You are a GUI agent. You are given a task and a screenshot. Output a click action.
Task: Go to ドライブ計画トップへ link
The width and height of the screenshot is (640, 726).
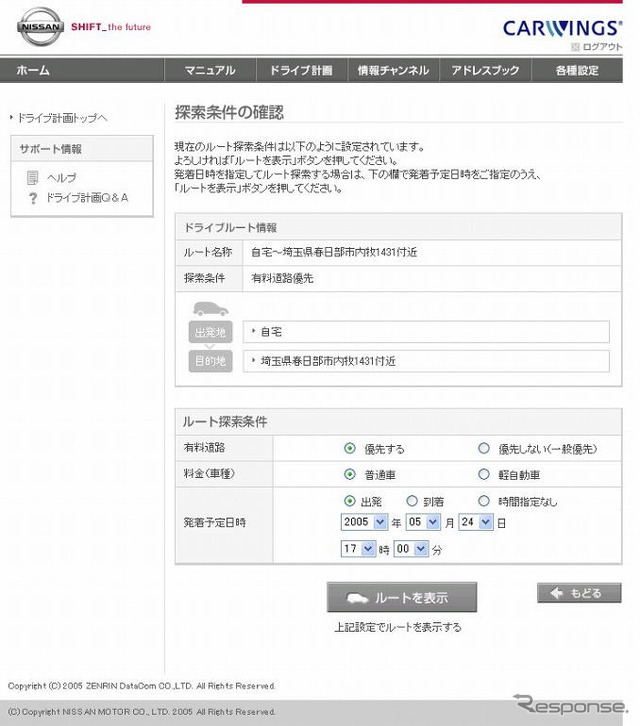(62, 118)
